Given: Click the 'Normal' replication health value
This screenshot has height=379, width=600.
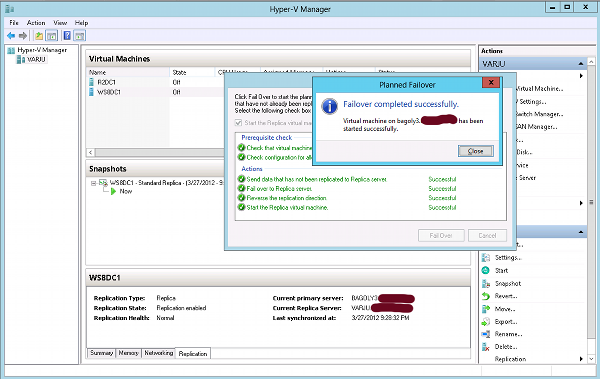Looking at the screenshot, I should 165,318.
